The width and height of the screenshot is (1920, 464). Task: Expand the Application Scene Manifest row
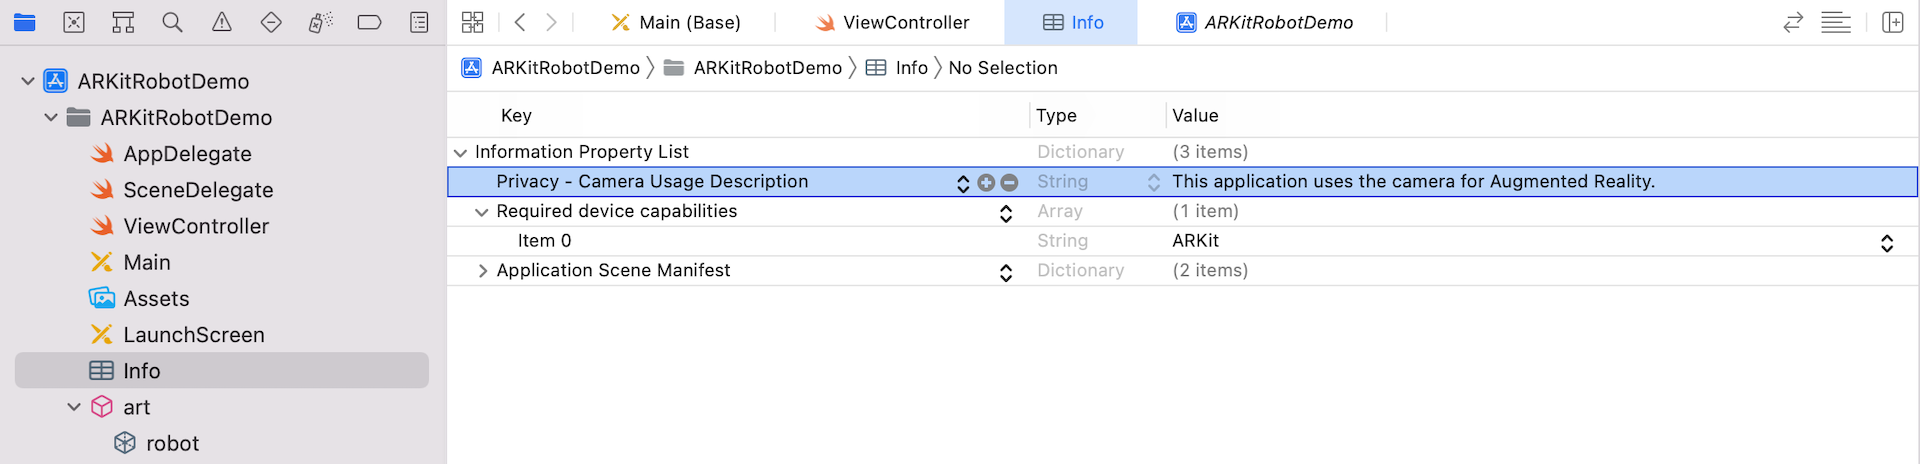[x=483, y=271]
